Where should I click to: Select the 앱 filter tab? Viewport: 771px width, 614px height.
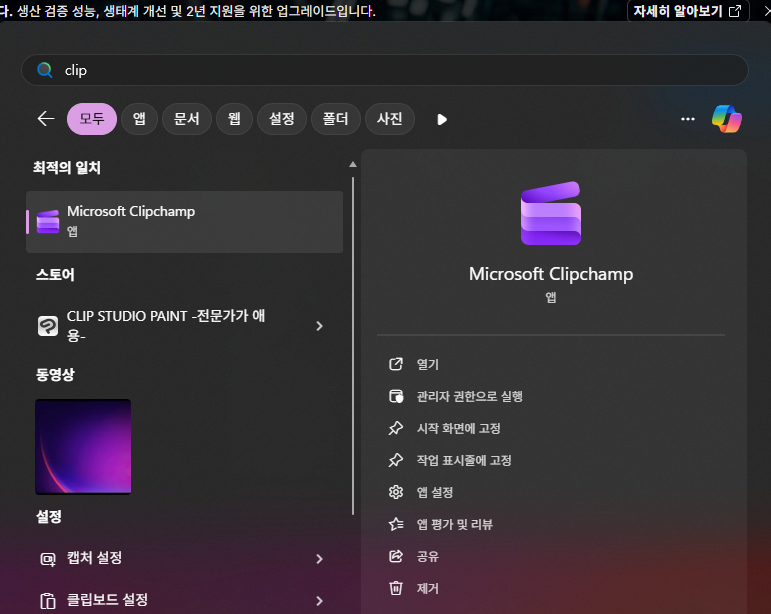139,118
